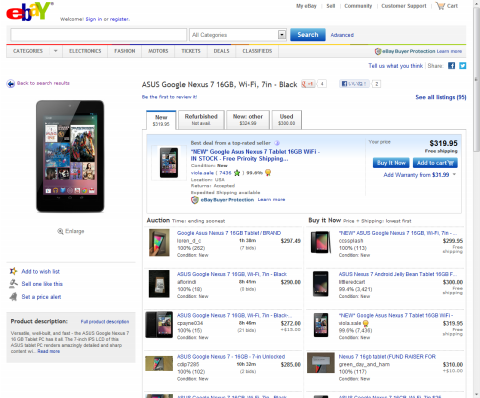Click the top-rated seller badge in best deal
Image resolution: width=480 pixels, height=398 pixels.
[x=268, y=173]
